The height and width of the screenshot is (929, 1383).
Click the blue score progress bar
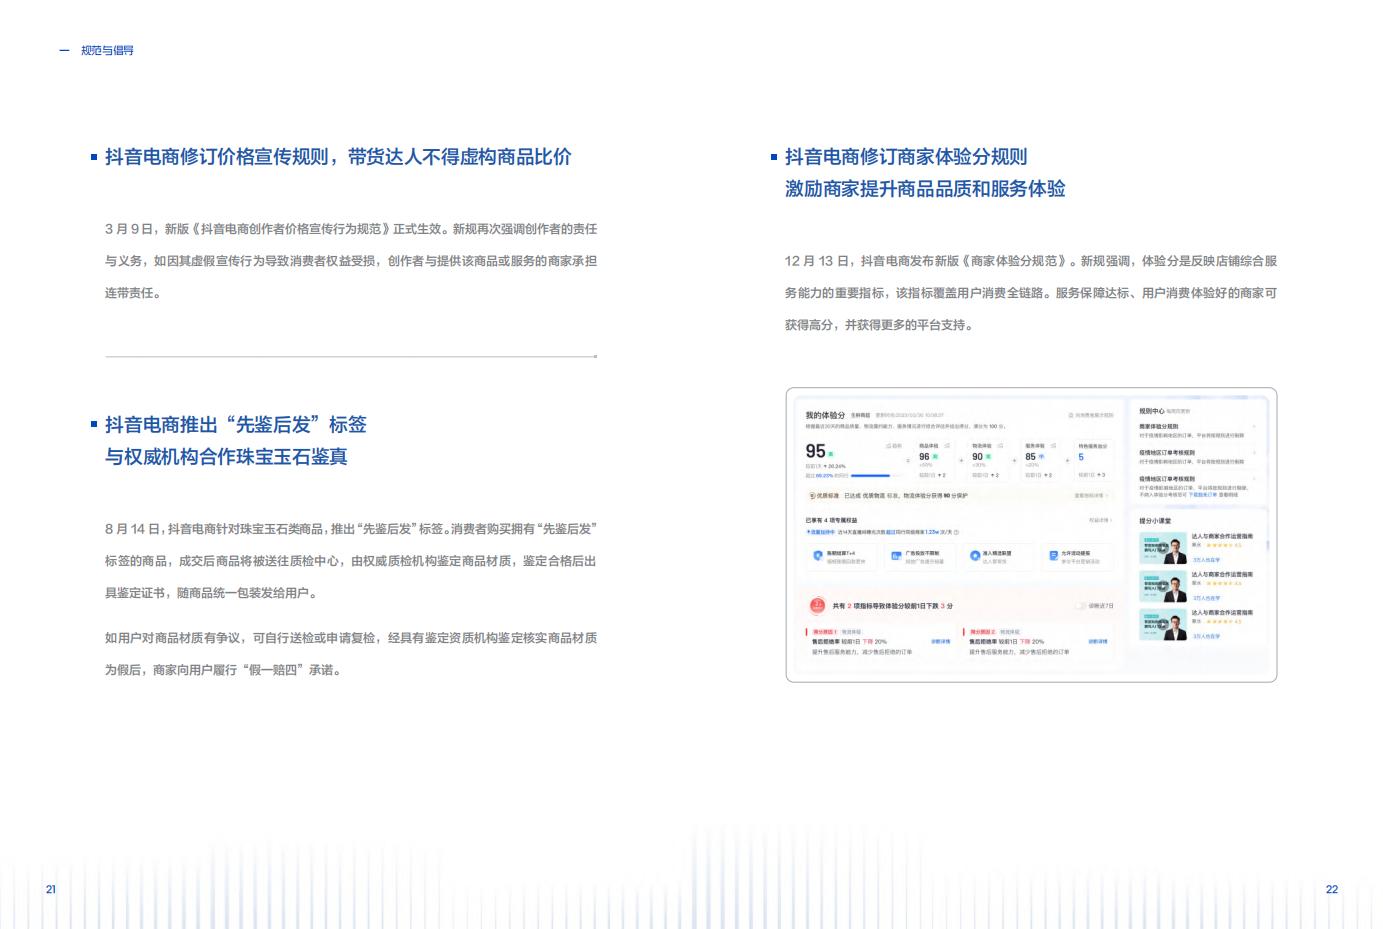pyautogui.click(x=870, y=476)
